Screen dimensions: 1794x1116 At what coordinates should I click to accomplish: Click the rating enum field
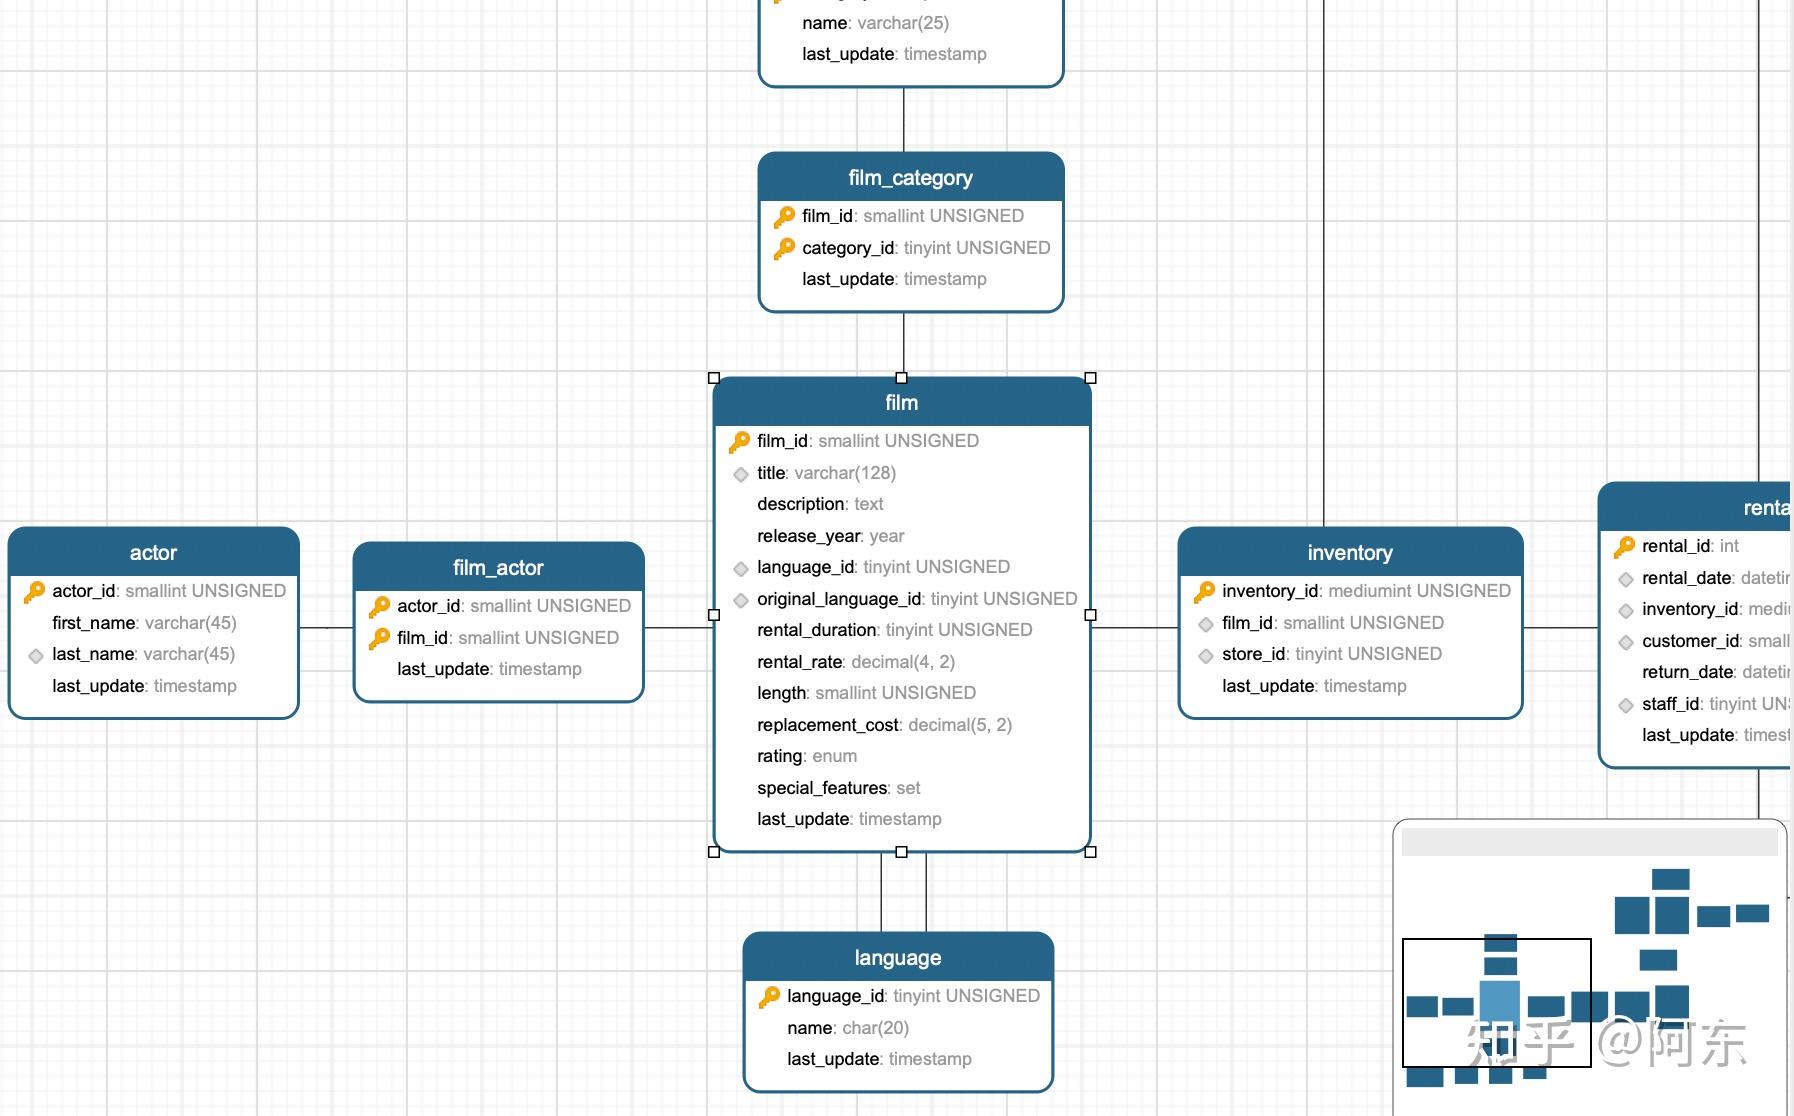pyautogui.click(x=806, y=756)
